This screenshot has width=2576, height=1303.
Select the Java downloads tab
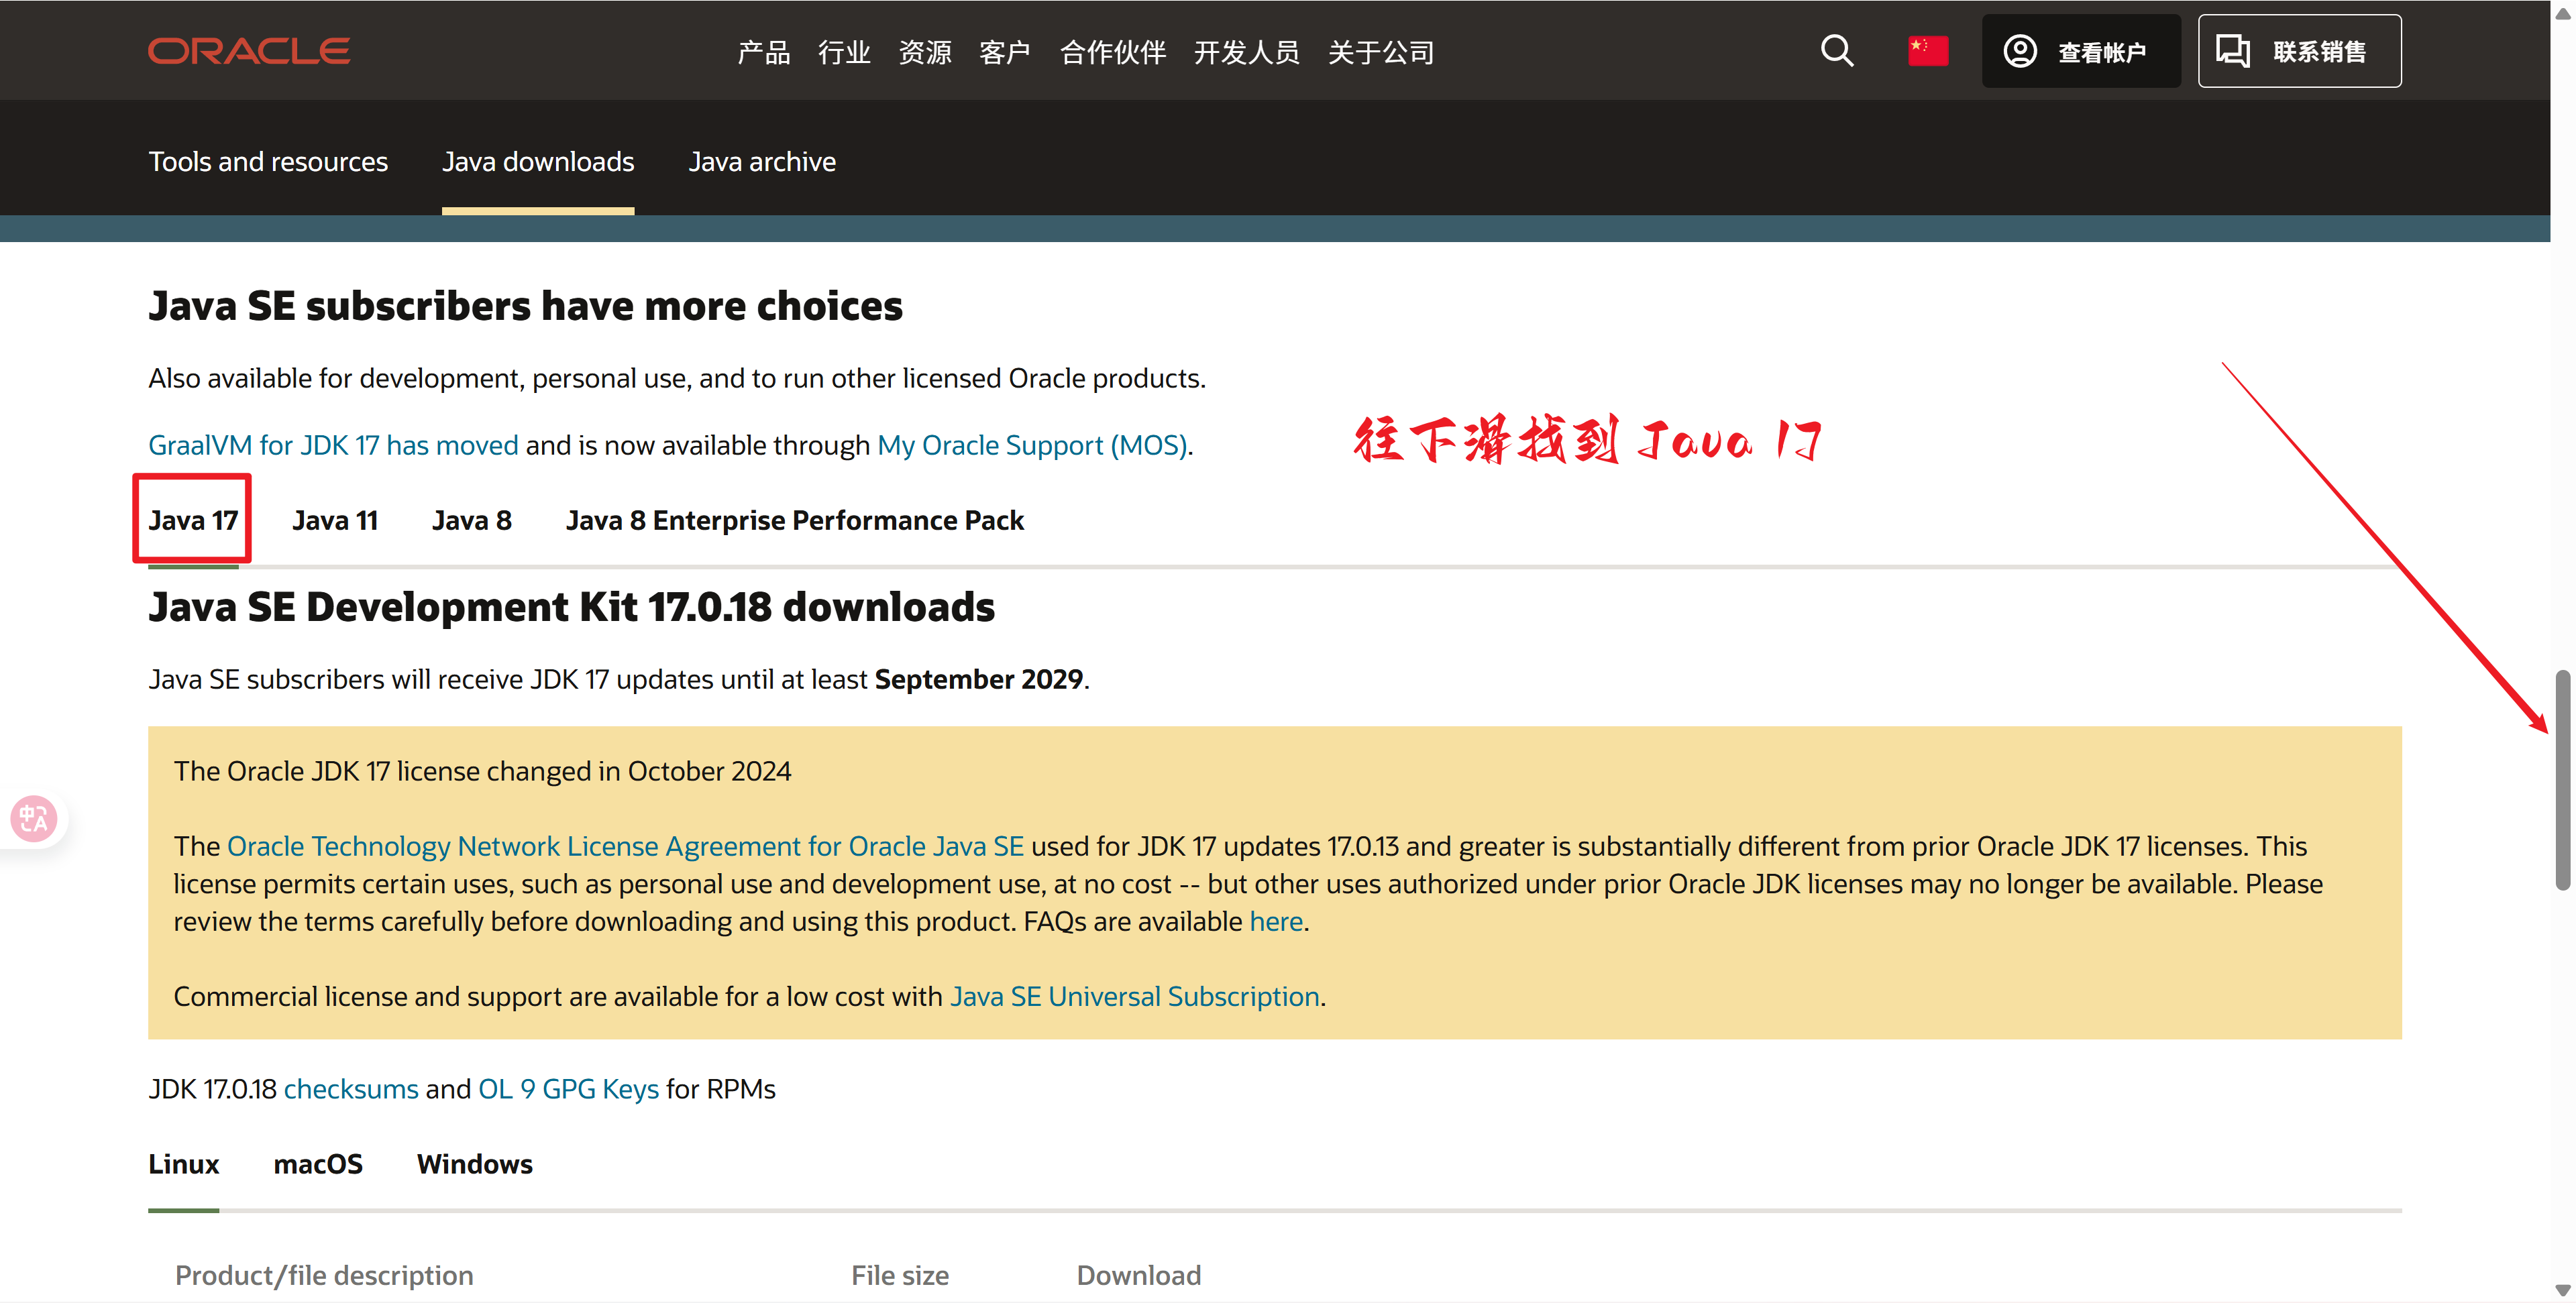click(x=538, y=162)
